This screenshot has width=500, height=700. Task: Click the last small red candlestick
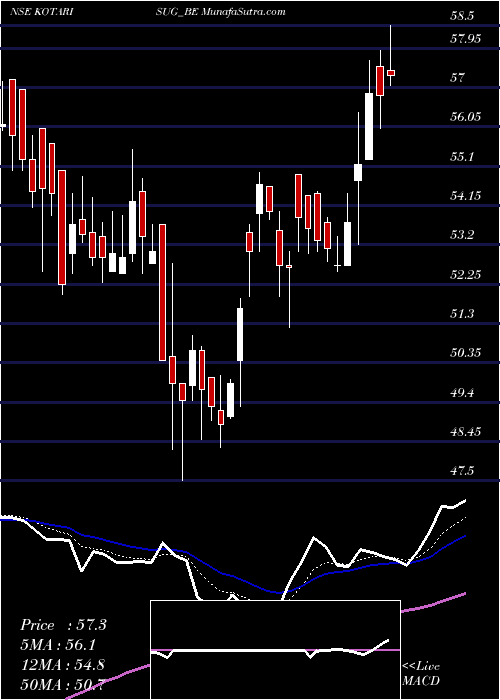pyautogui.click(x=391, y=73)
